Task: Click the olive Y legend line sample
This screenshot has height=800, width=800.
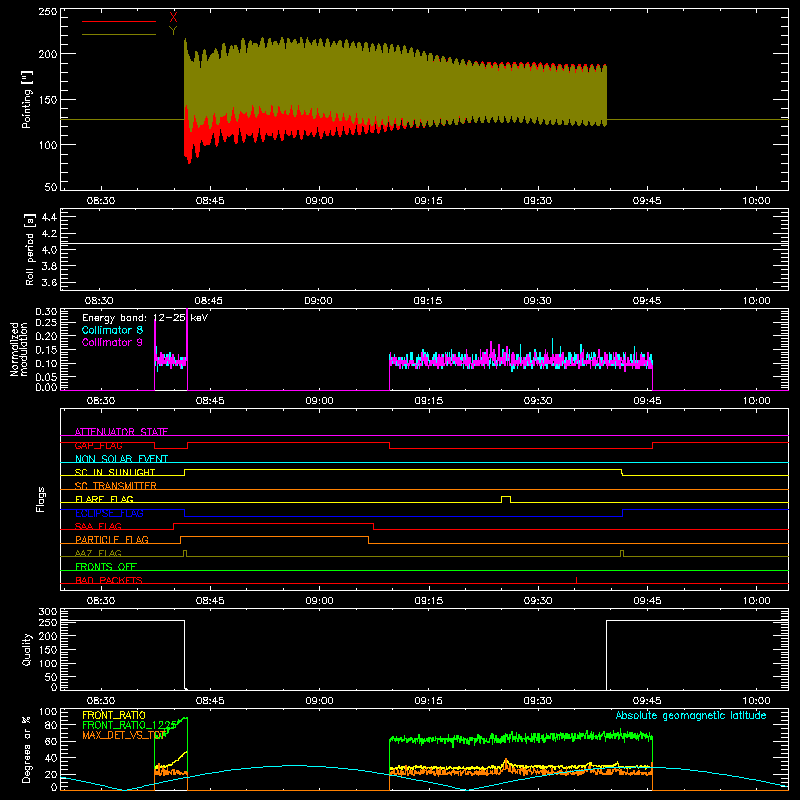Action: click(x=119, y=34)
